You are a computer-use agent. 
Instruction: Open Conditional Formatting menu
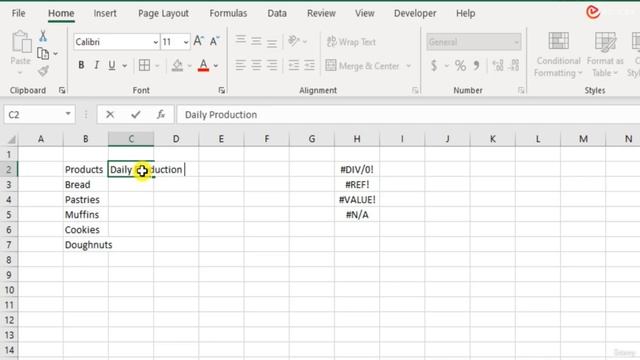[x=558, y=55]
